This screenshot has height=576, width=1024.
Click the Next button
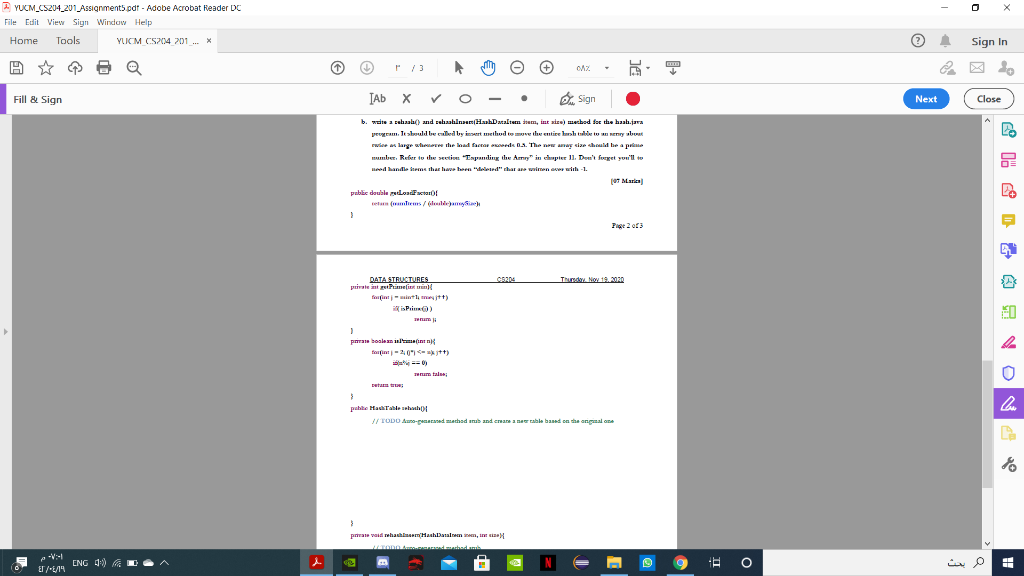[925, 98]
